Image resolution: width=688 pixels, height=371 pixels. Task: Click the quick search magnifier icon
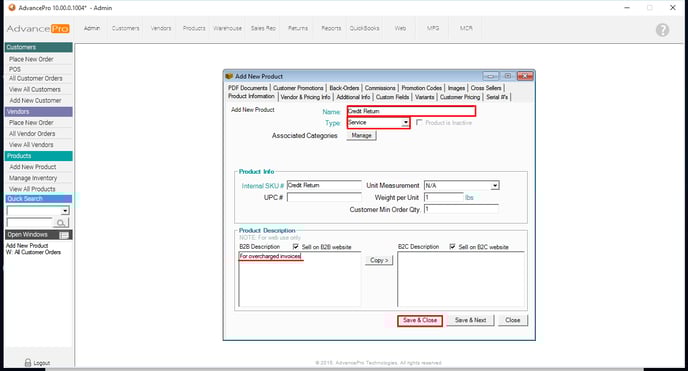click(x=61, y=223)
